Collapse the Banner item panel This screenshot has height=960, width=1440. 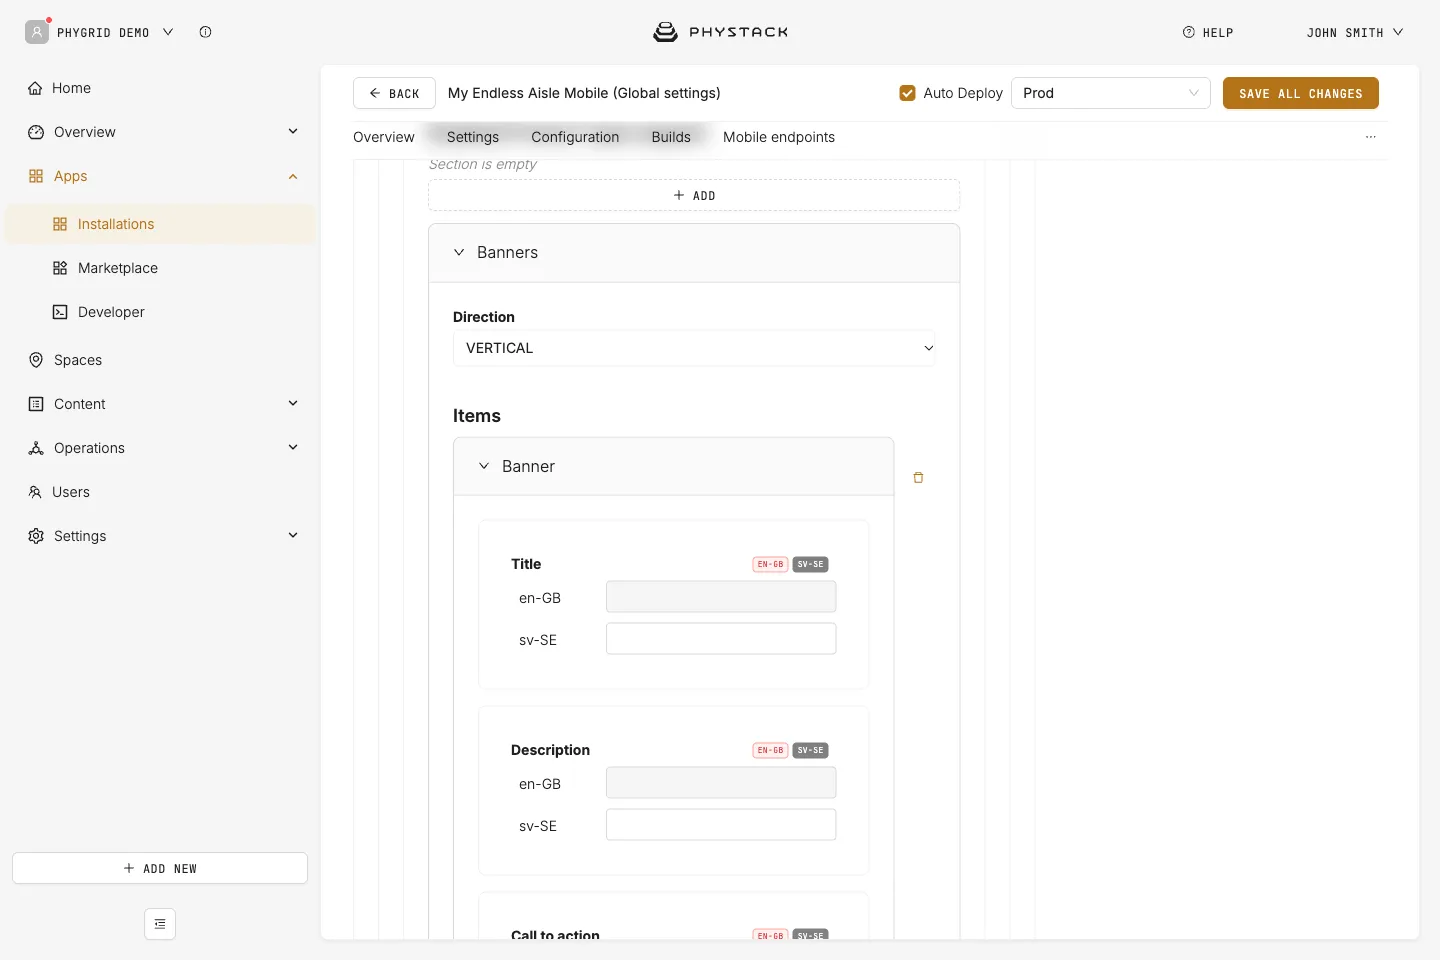(x=484, y=466)
